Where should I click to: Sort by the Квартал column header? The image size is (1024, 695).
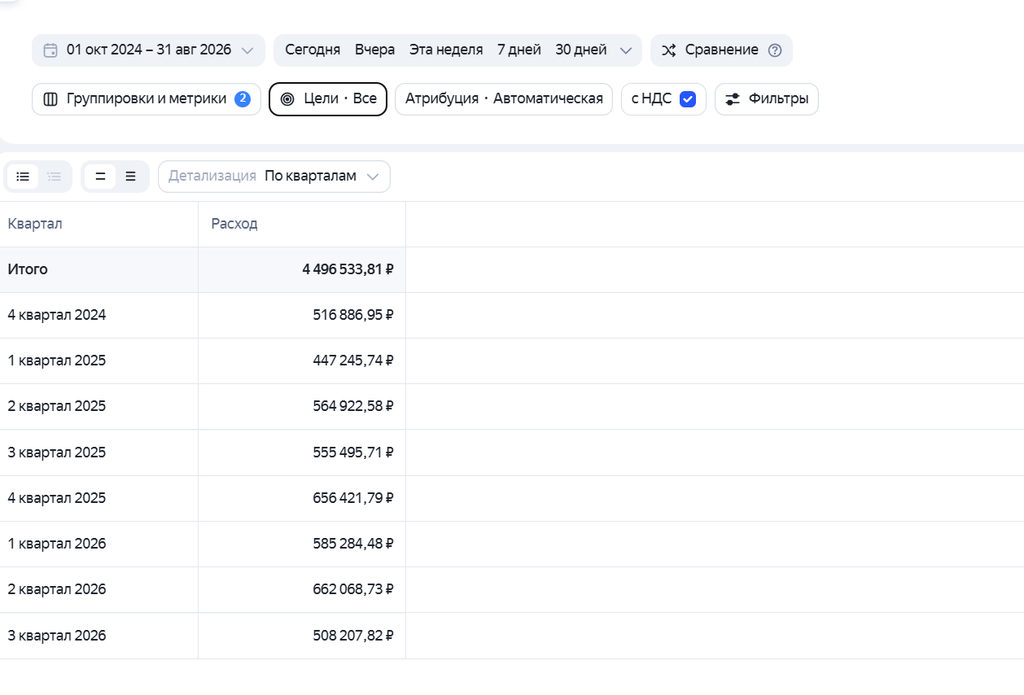pos(35,224)
